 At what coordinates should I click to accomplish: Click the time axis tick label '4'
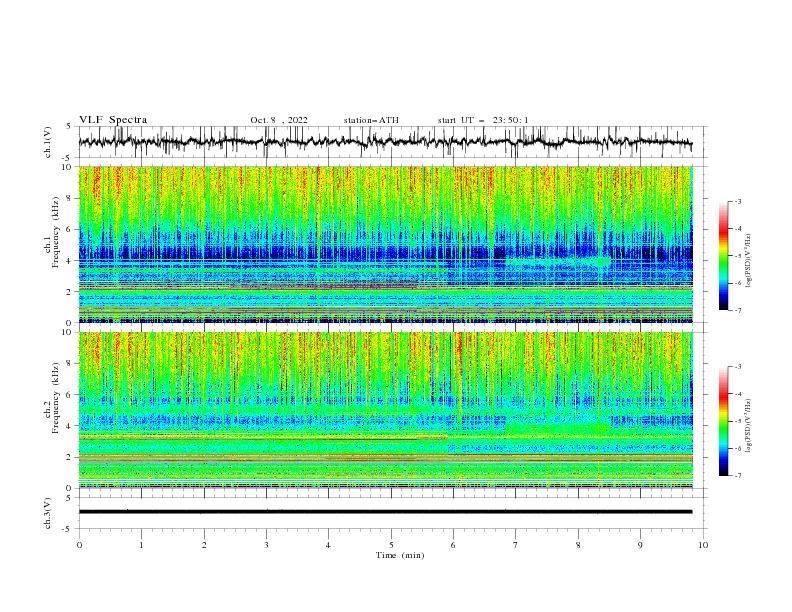[x=328, y=545]
